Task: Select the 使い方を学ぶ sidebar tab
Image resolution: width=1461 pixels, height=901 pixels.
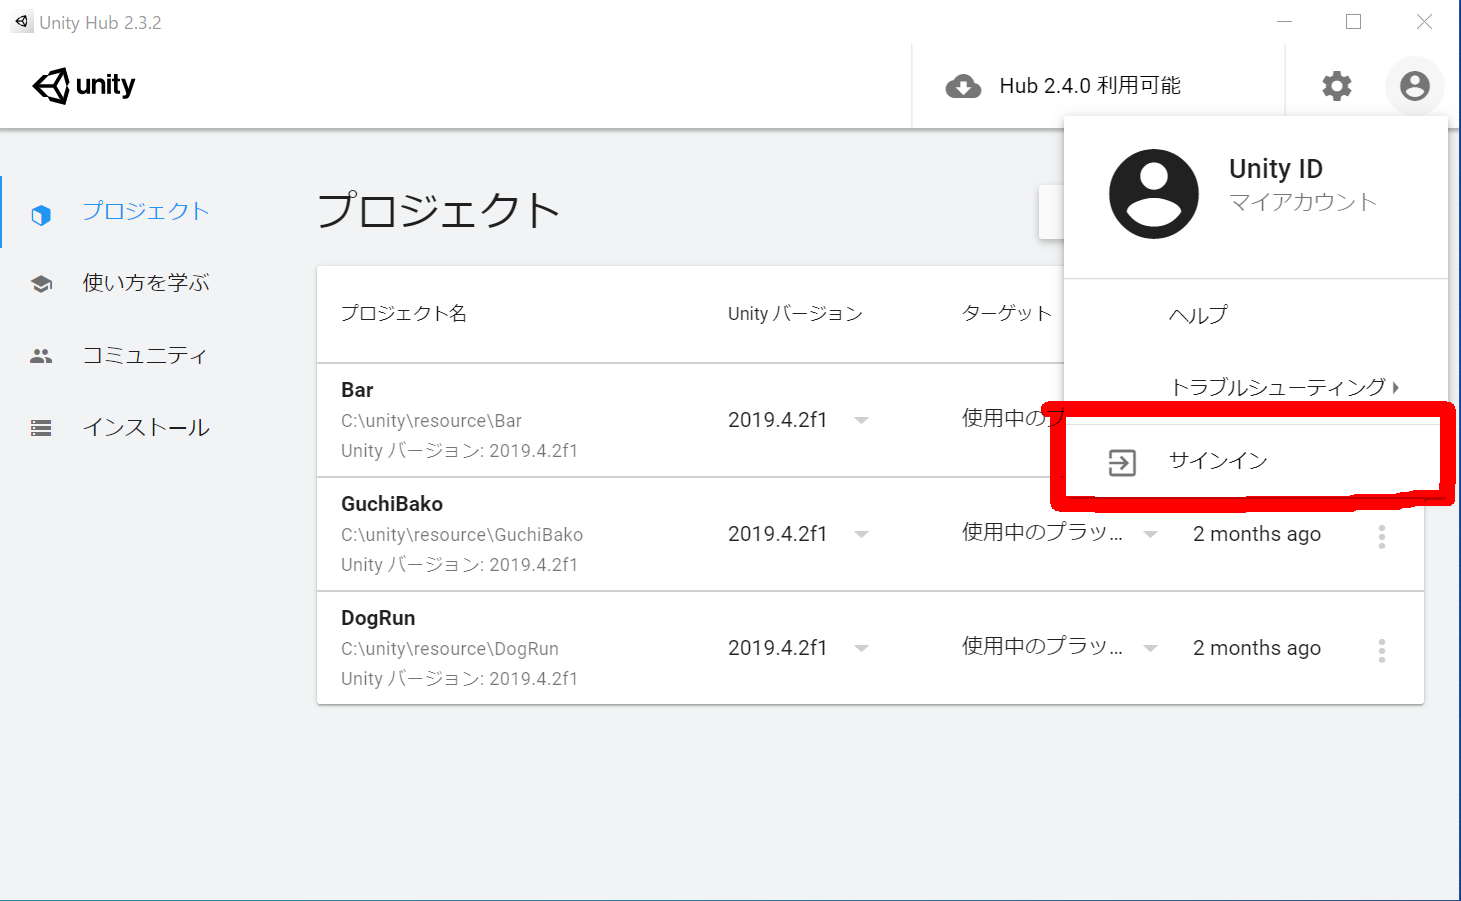Action: coord(146,283)
